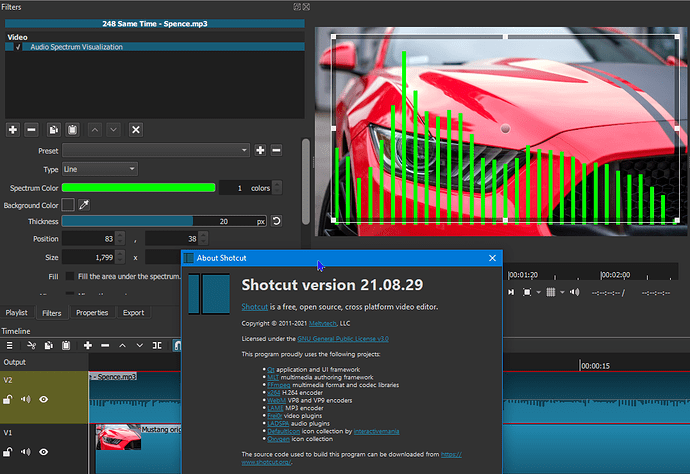Viewport: 690px width, 474px height.
Task: Select Audio Spectrum Visualization in filter list
Action: [154, 47]
